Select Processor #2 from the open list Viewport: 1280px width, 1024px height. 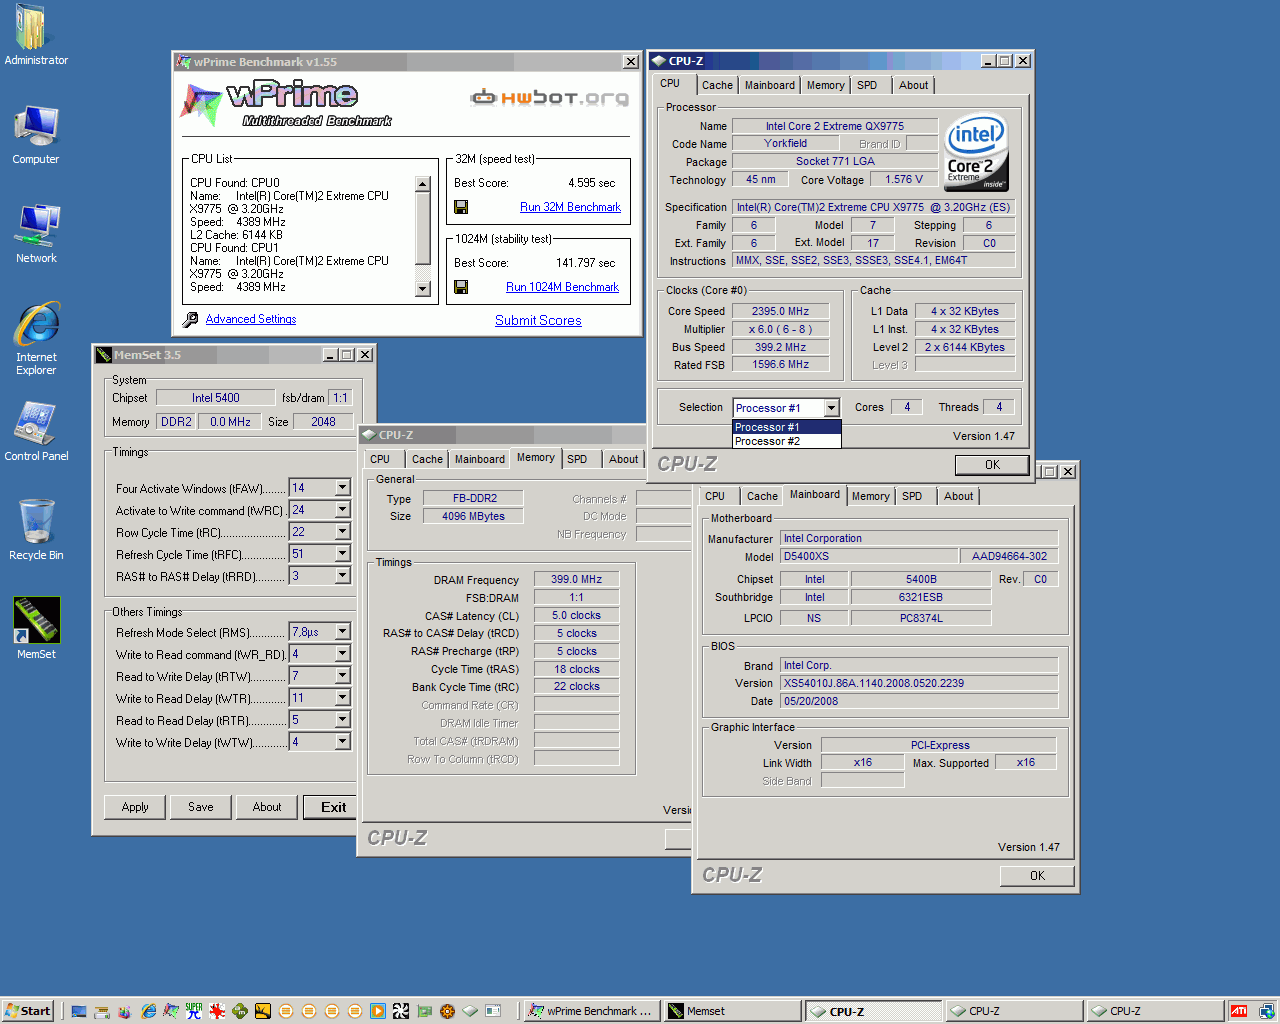coord(787,441)
